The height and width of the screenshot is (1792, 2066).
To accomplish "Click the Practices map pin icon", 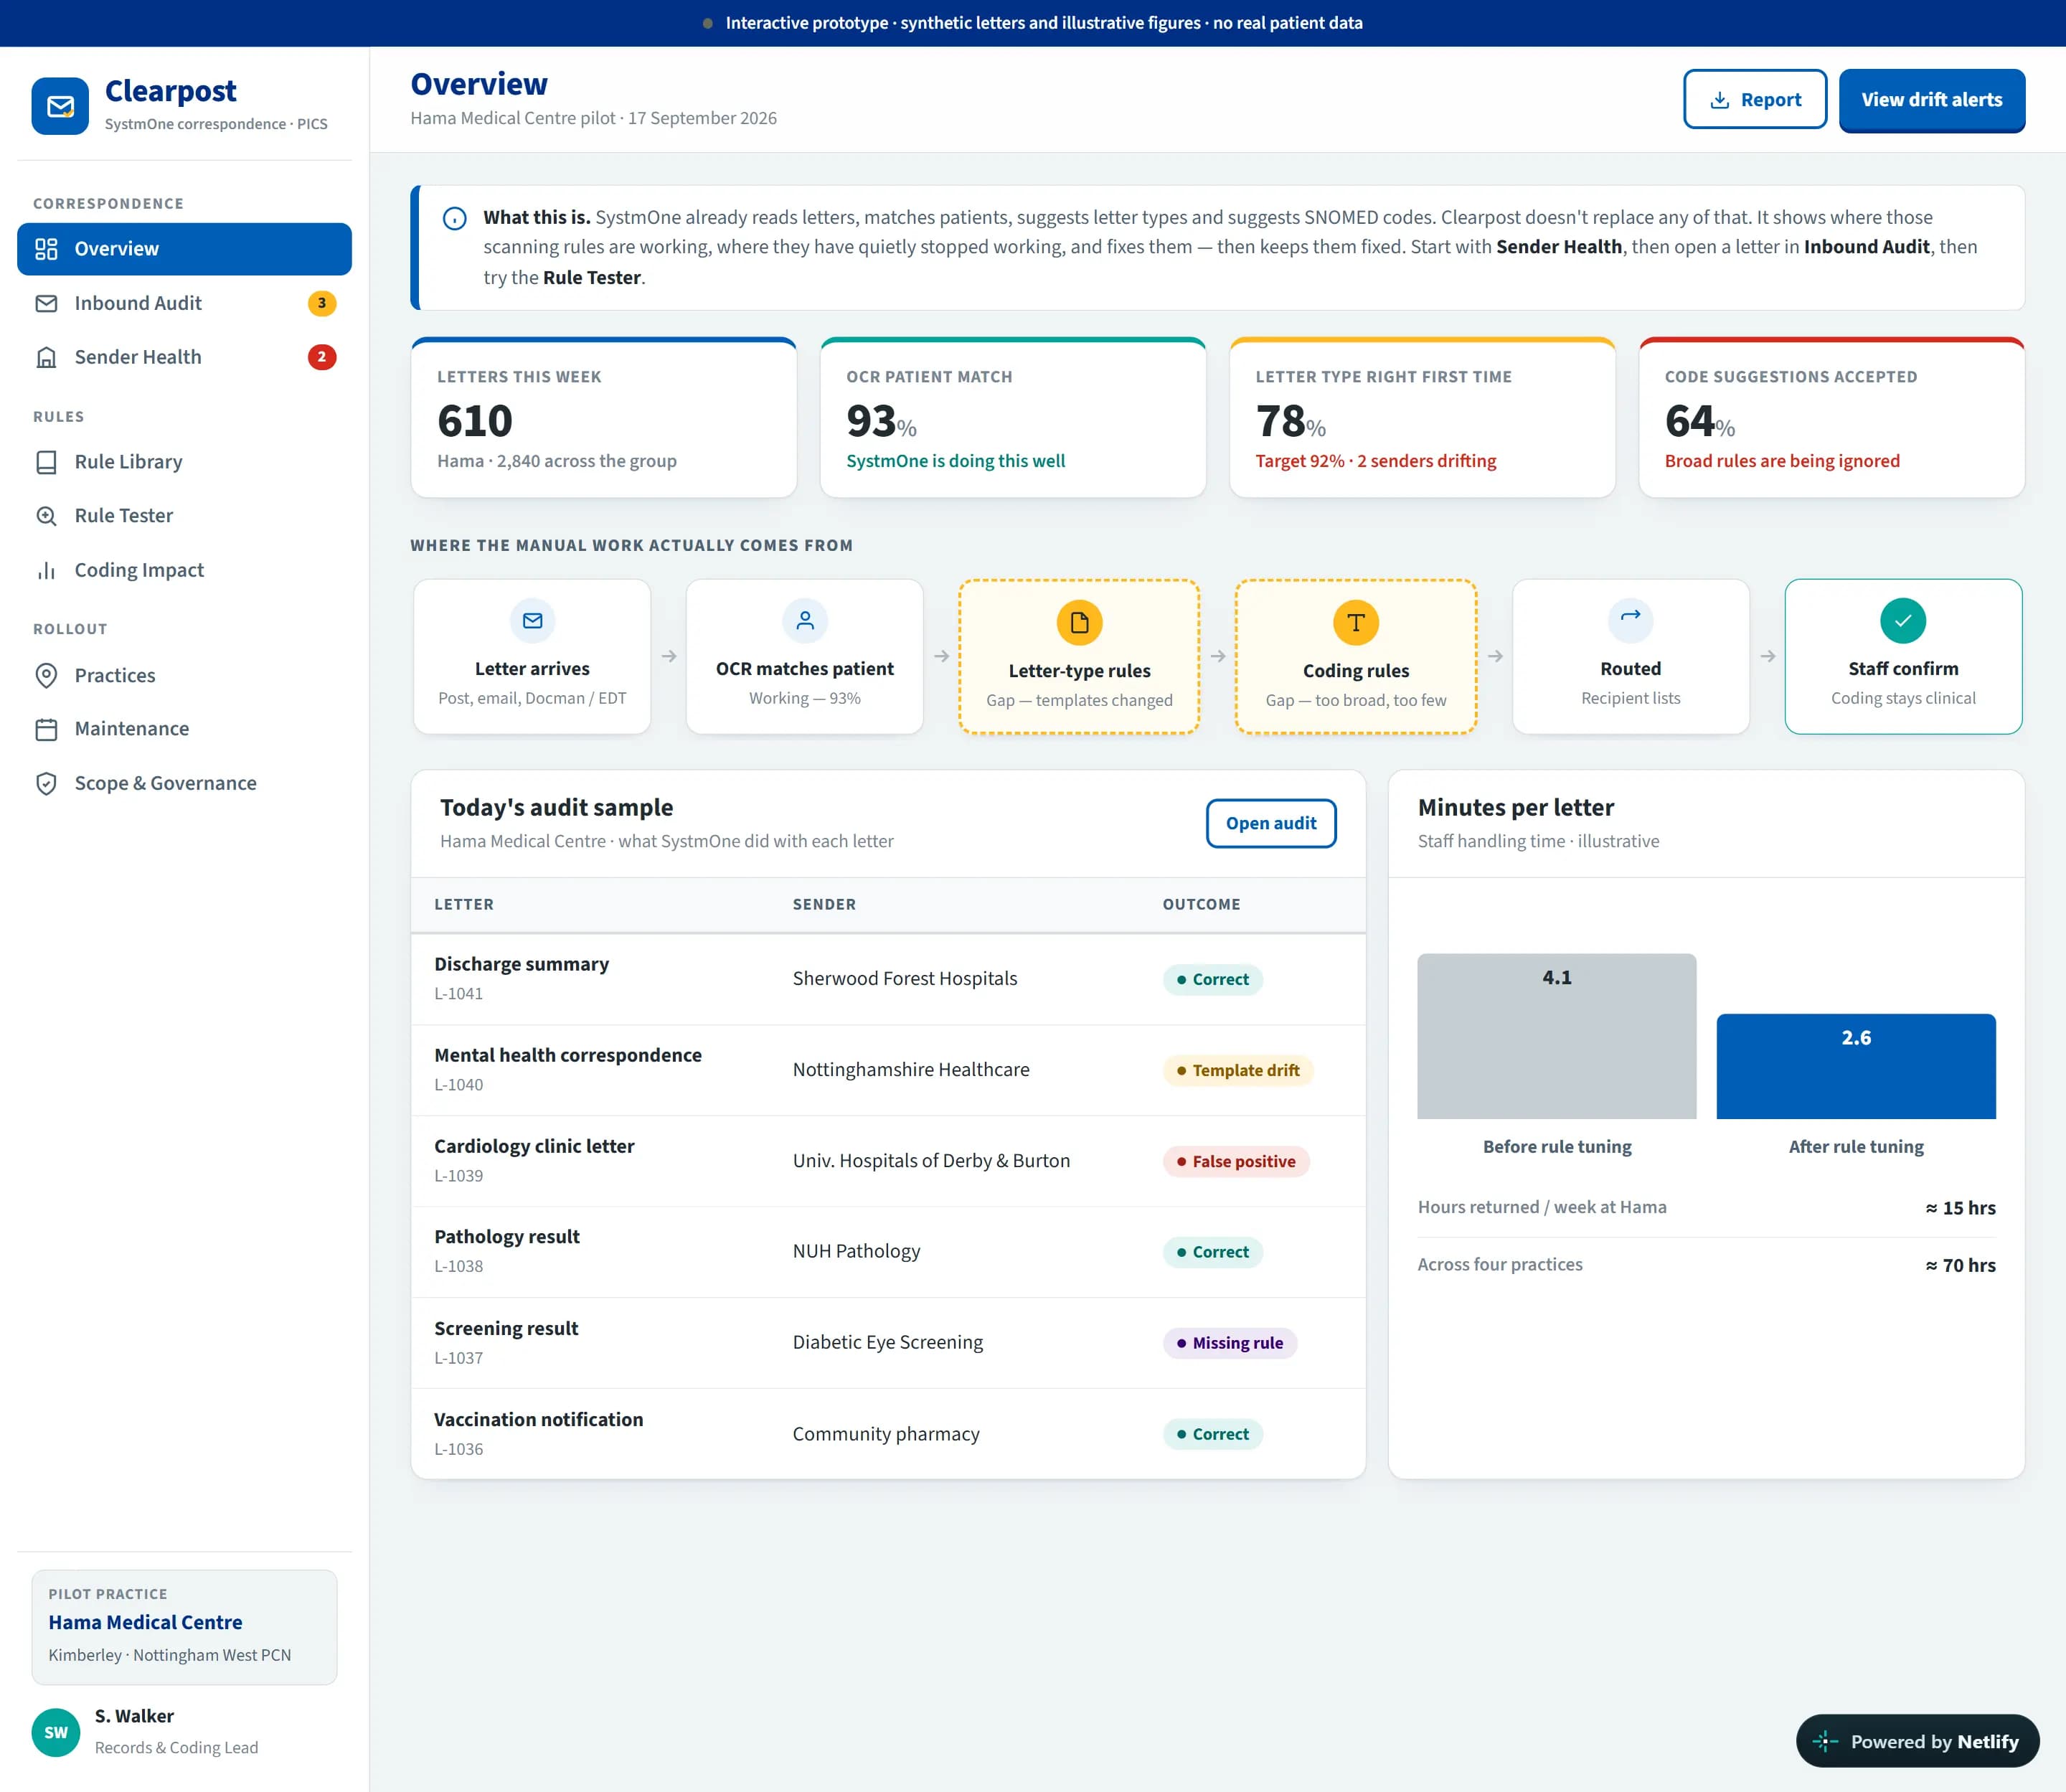I will [46, 675].
